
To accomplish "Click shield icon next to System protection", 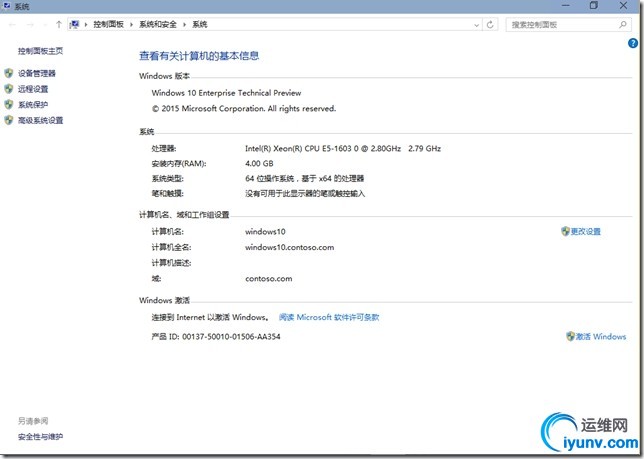I will click(x=9, y=105).
